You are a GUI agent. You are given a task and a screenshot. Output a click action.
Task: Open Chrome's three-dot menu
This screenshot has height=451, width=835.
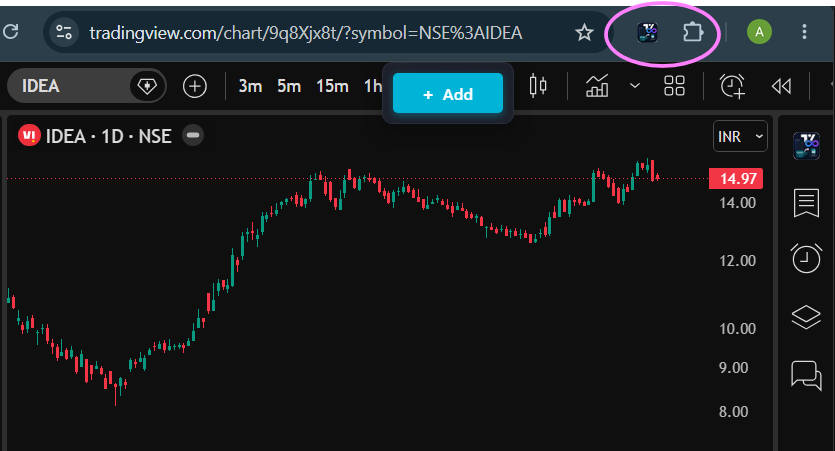coord(804,32)
